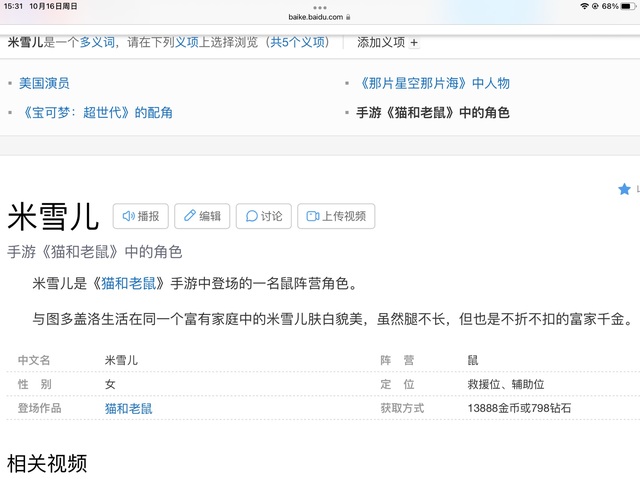This screenshot has height=480, width=640.
Task: Tap the battery indicator icon
Action: point(627,6)
